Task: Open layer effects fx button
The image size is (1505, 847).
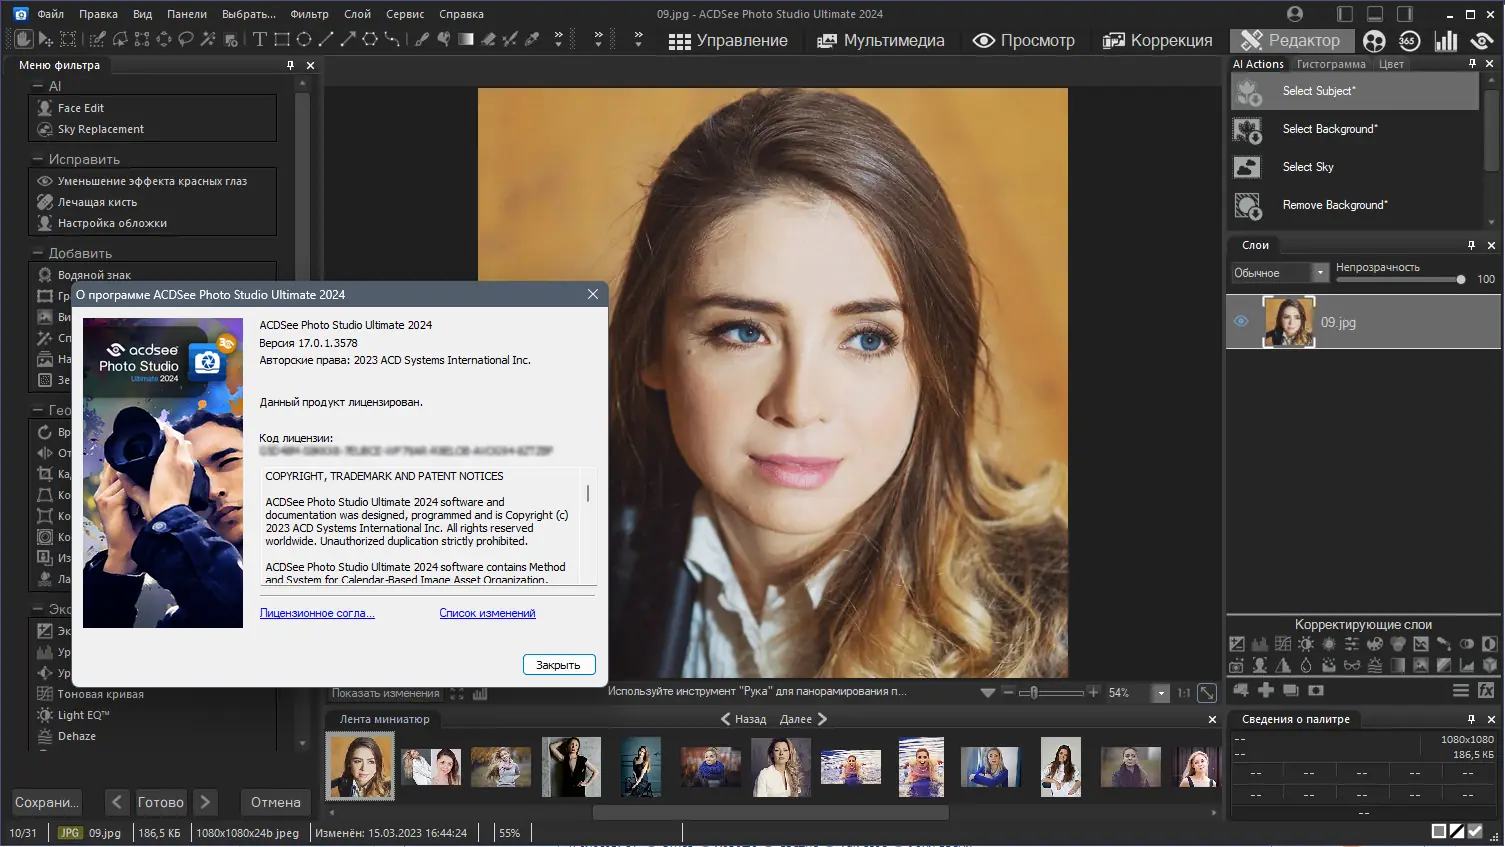Action: pos(1486,690)
